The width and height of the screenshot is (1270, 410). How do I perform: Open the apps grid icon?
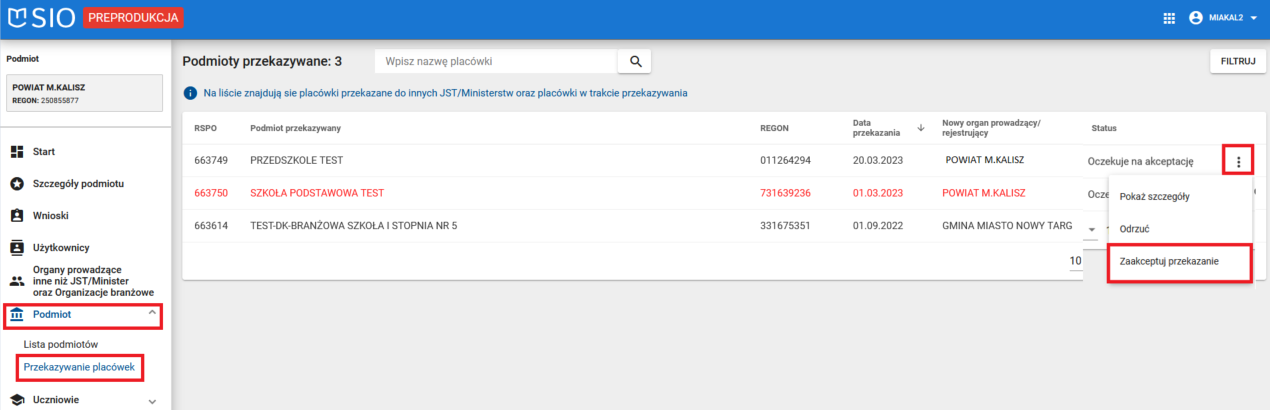(x=1169, y=18)
